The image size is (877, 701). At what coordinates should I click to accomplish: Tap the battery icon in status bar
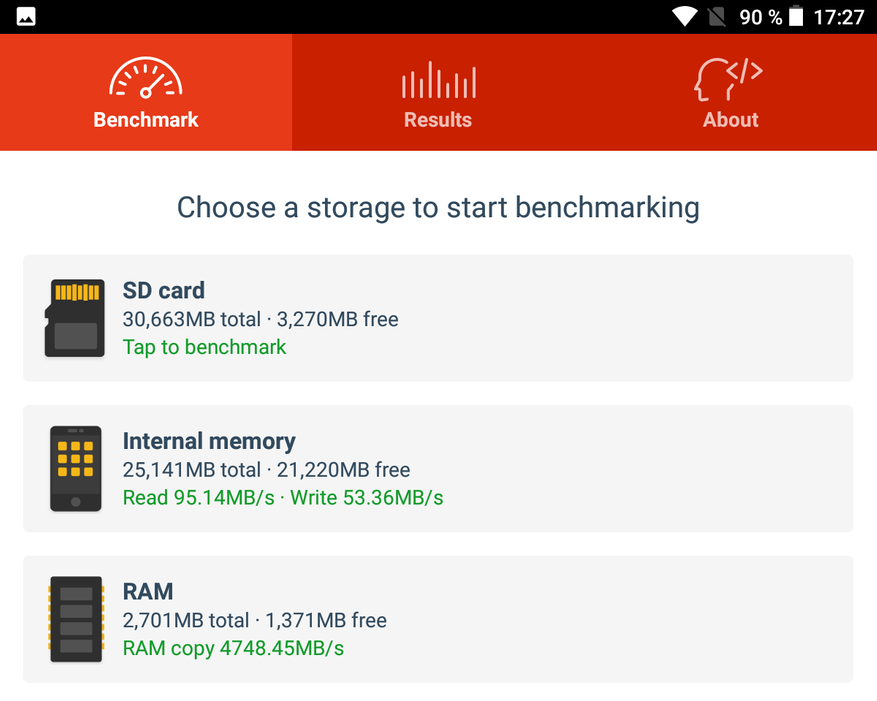(x=796, y=16)
